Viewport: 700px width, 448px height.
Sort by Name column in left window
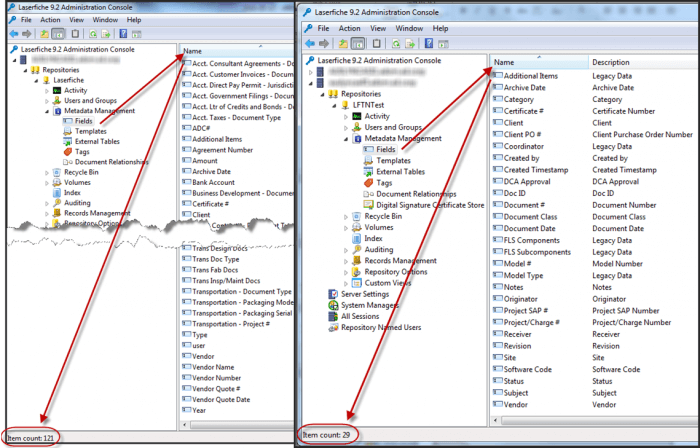click(x=237, y=51)
